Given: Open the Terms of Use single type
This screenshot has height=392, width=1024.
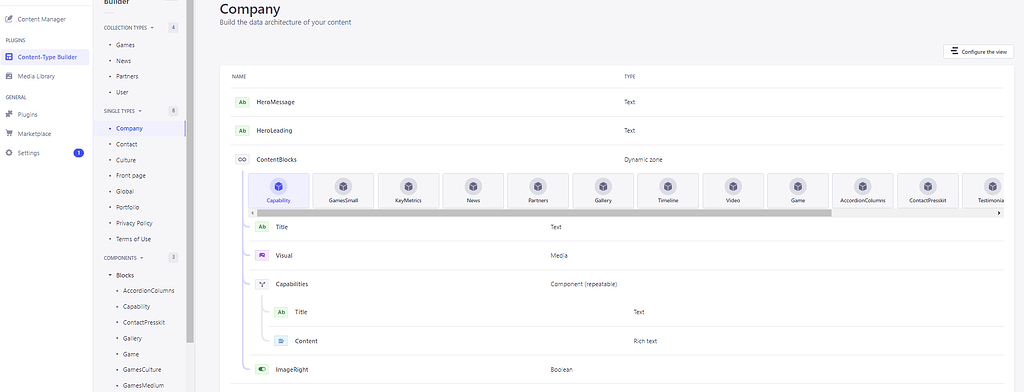Looking at the screenshot, I should pyautogui.click(x=133, y=239).
